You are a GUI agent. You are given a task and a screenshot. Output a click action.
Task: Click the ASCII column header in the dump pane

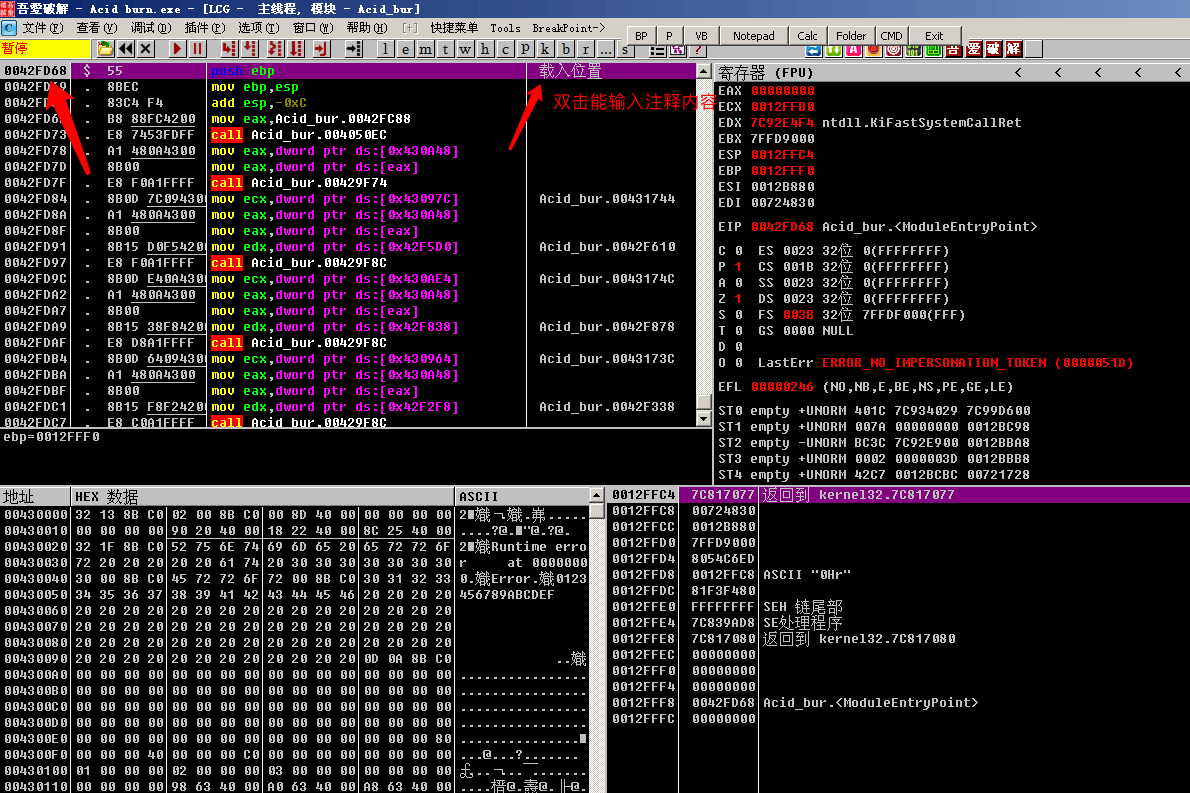tap(522, 497)
